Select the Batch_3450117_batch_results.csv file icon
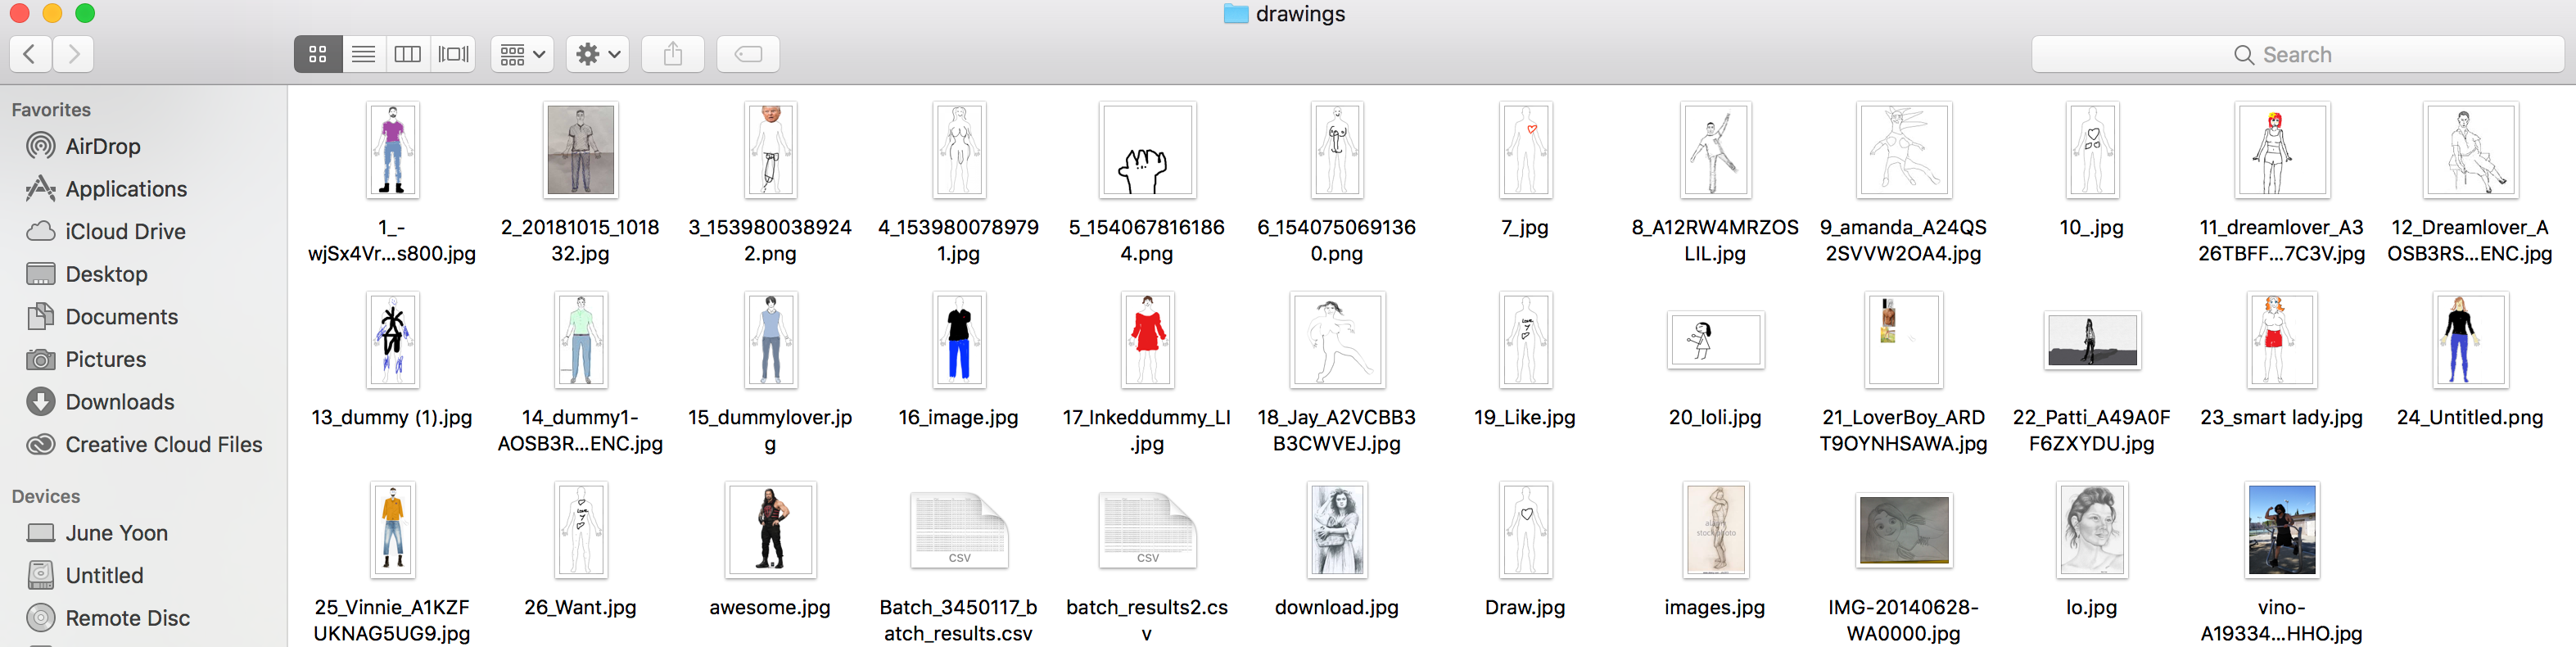 click(x=959, y=530)
